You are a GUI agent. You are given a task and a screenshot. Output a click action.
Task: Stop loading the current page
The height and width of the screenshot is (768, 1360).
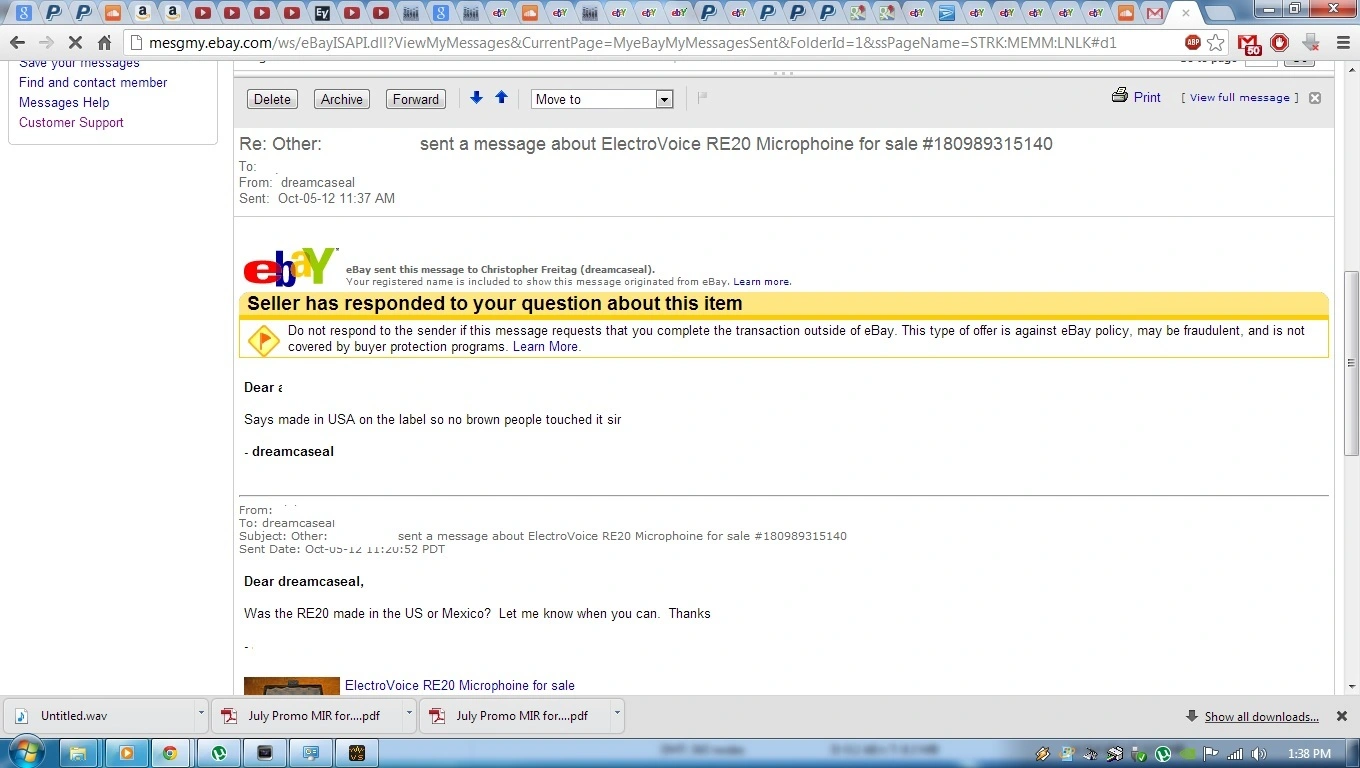[x=77, y=43]
